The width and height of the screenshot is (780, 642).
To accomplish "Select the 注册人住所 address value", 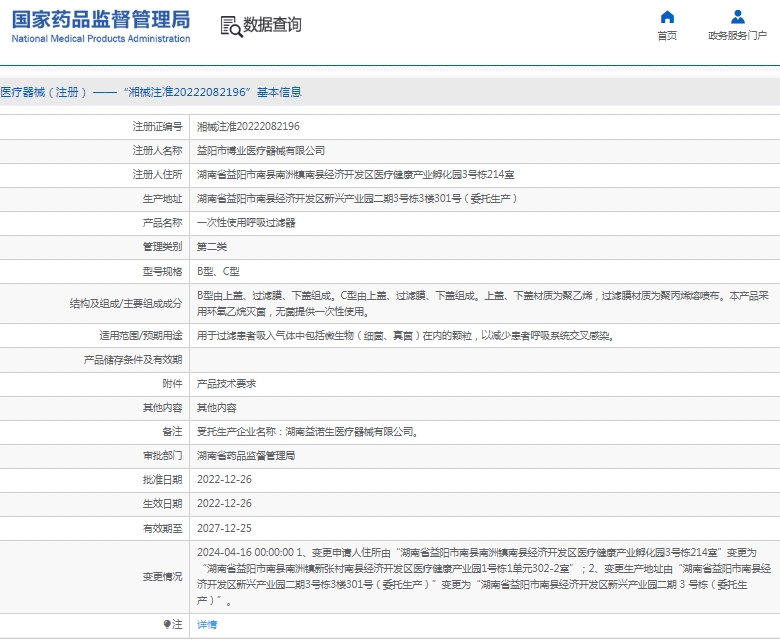I will (356, 175).
